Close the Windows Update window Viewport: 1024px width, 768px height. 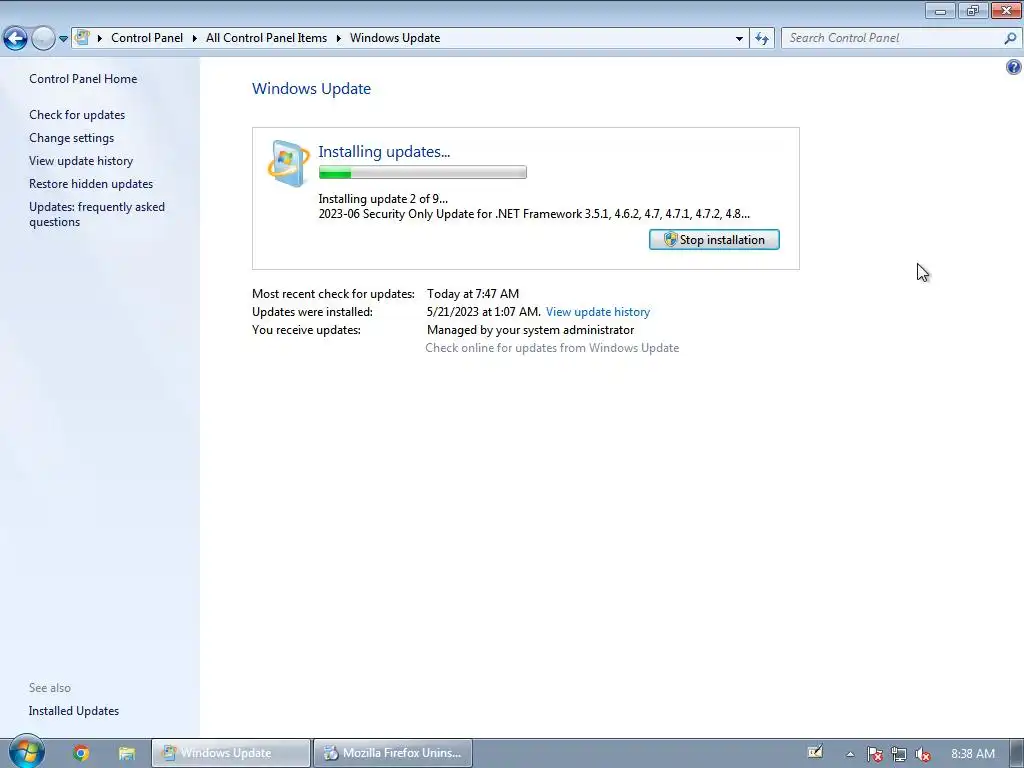coord(1006,10)
